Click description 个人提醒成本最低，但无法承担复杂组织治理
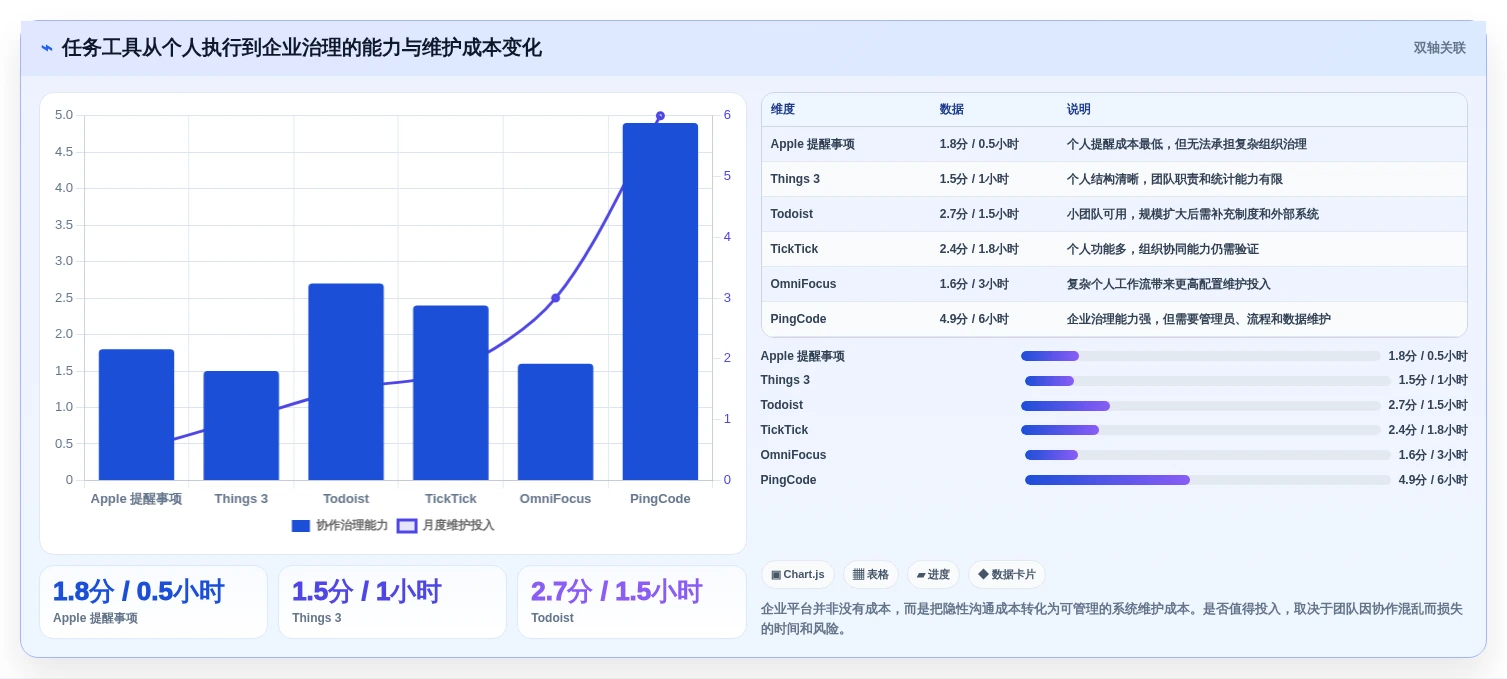The height and width of the screenshot is (679, 1507). [x=1187, y=144]
